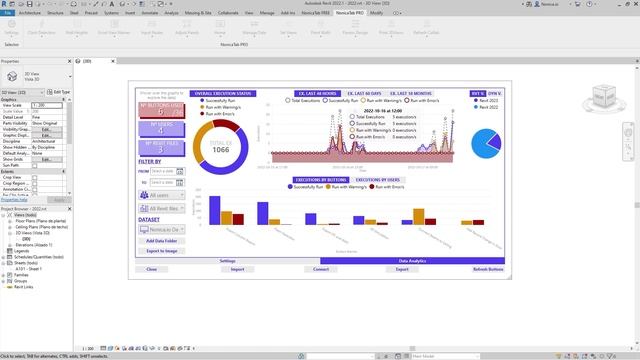Click the Save icon in quick access toolbar
640x360 pixels.
29,4
